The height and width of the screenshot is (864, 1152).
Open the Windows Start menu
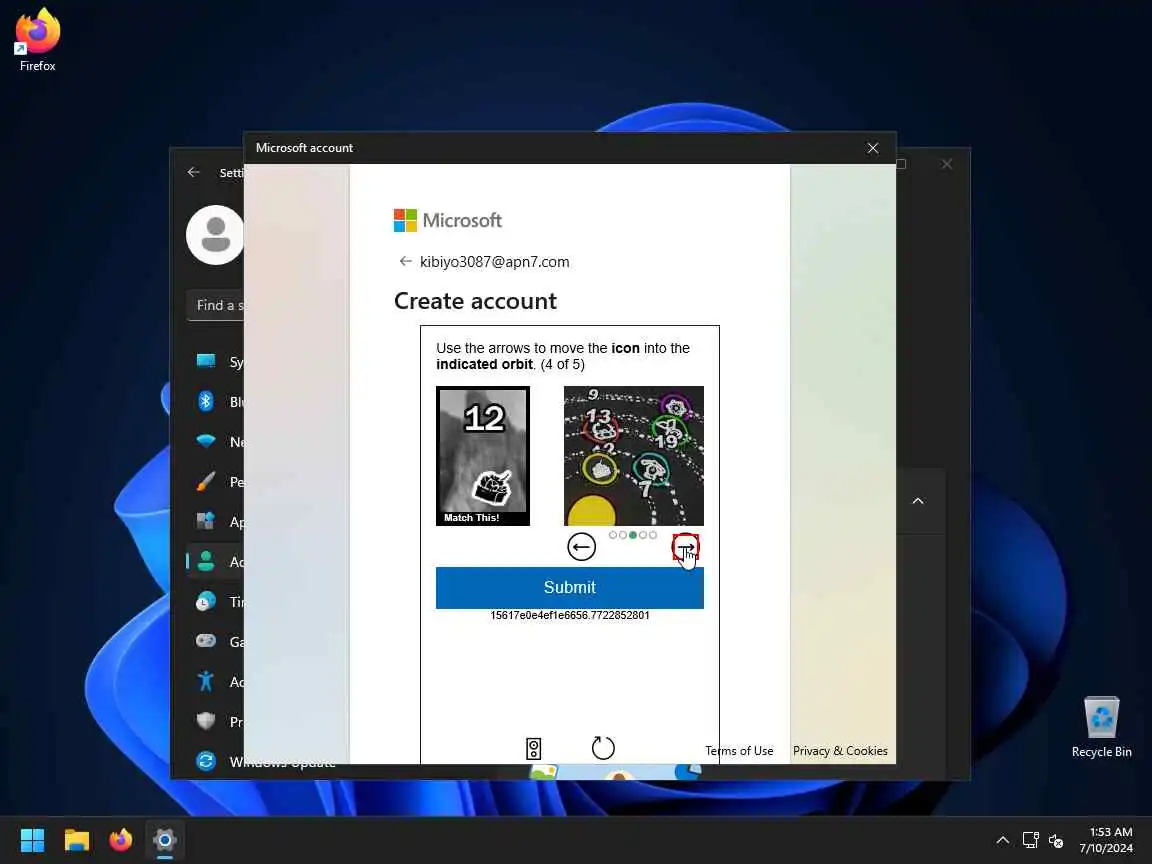32,840
